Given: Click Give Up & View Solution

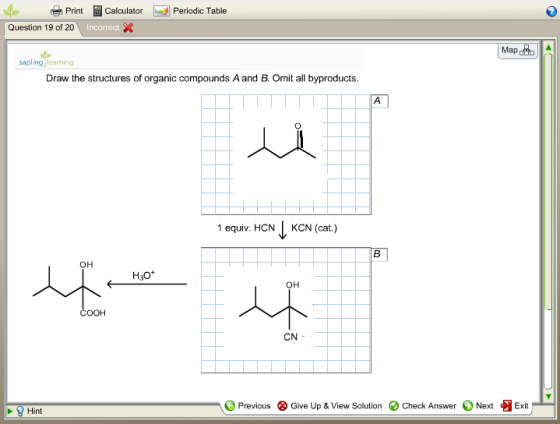Looking at the screenshot, I should (330, 406).
